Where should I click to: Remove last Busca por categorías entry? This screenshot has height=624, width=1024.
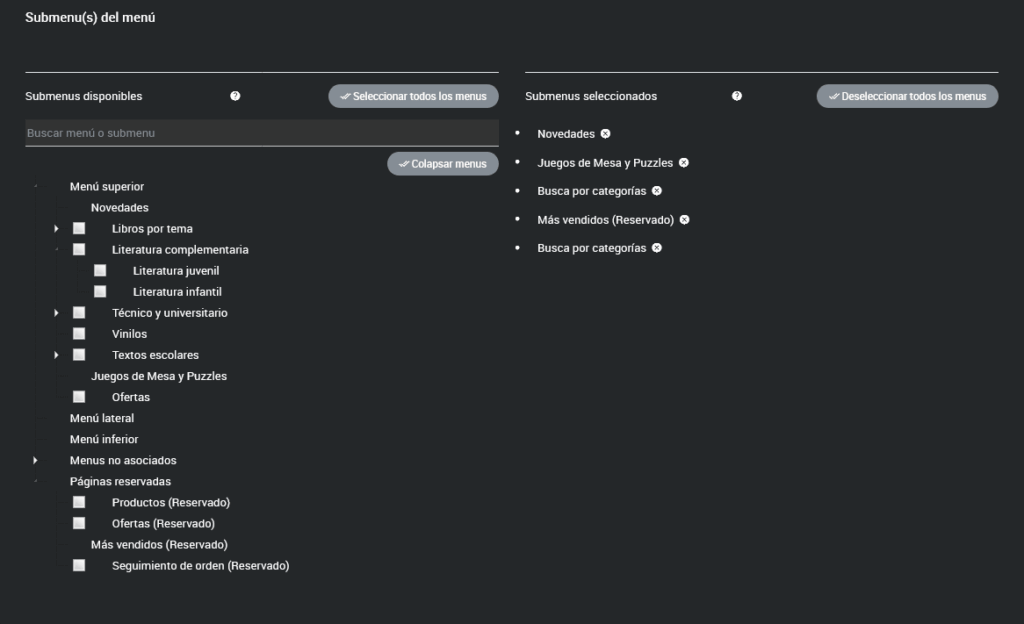[657, 248]
